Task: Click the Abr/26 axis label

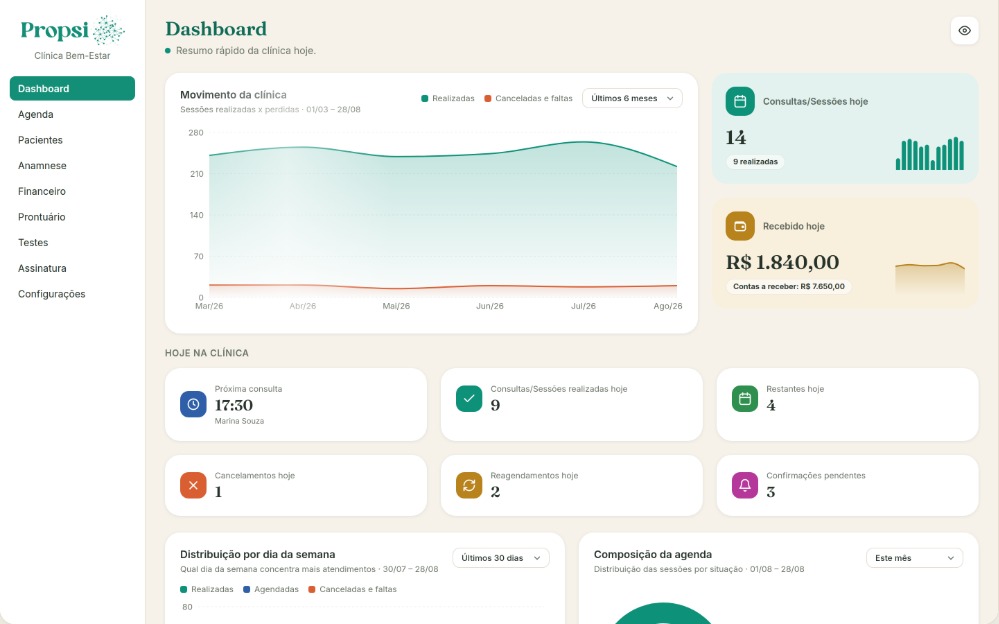Action: 303,306
